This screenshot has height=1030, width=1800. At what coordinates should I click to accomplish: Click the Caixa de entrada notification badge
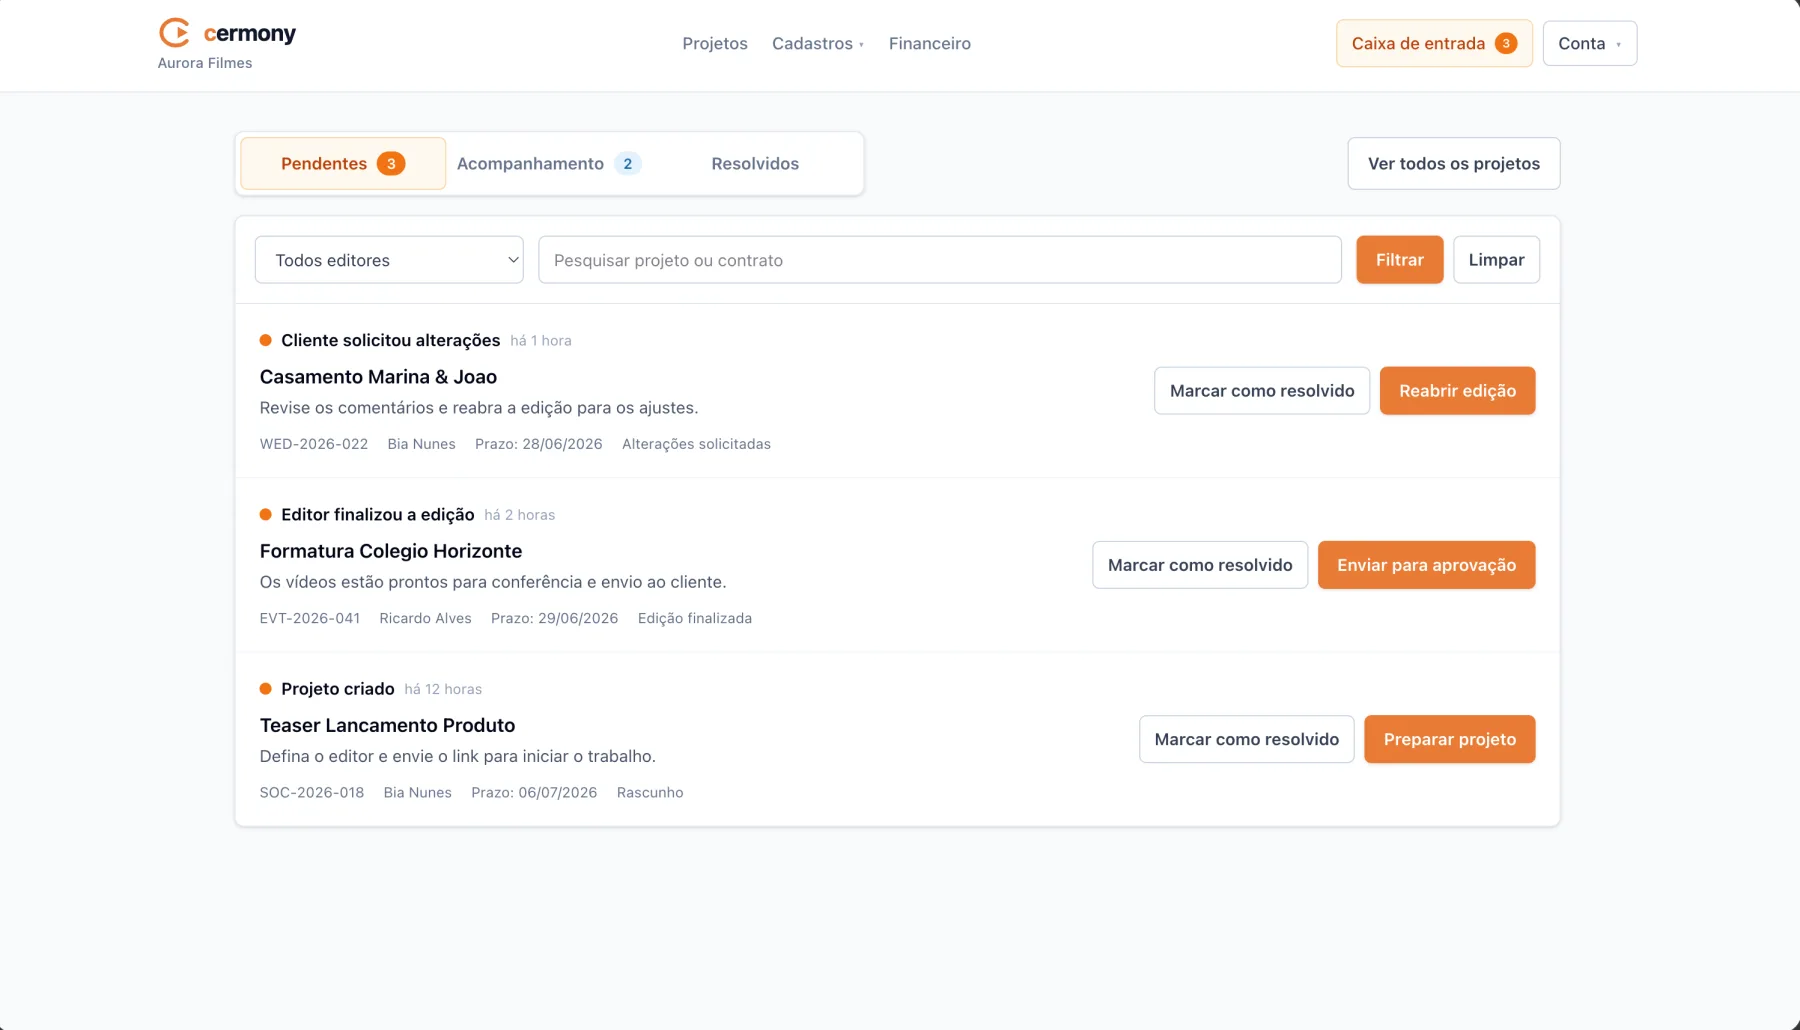click(x=1506, y=43)
